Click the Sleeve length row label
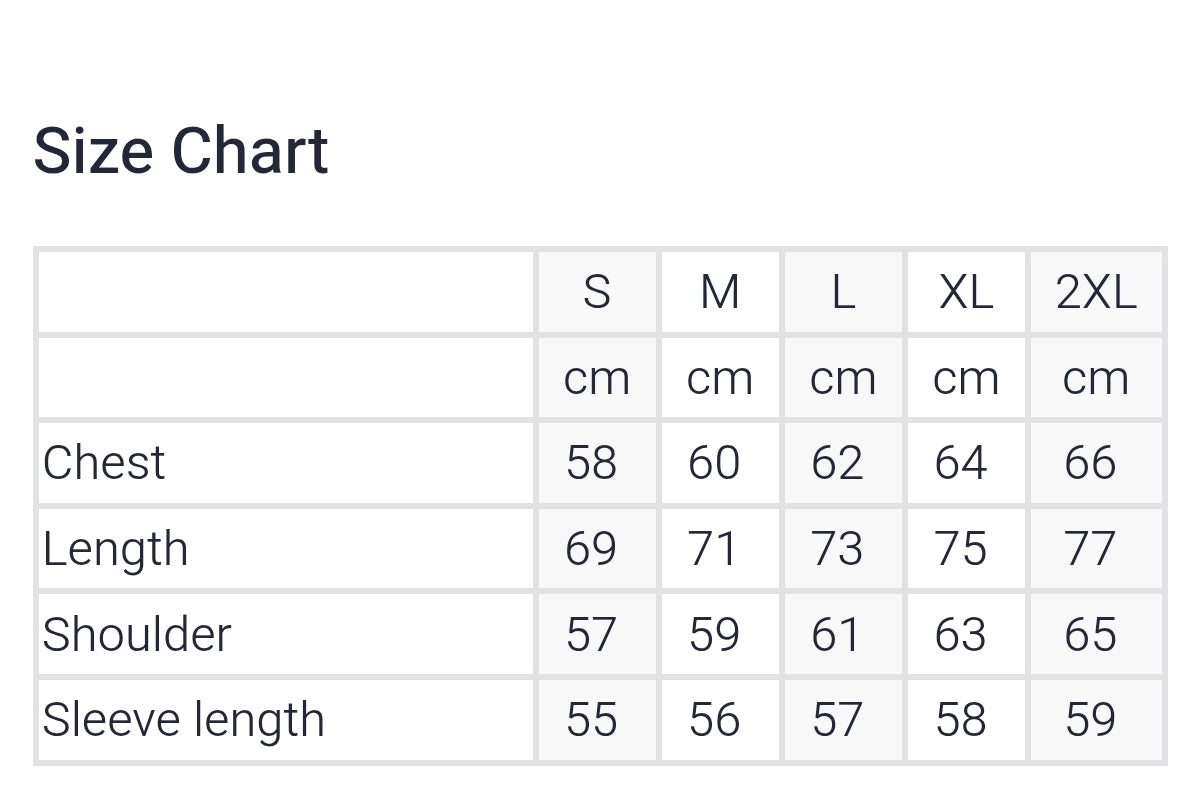Screen dimensions: 1200x809 point(184,720)
